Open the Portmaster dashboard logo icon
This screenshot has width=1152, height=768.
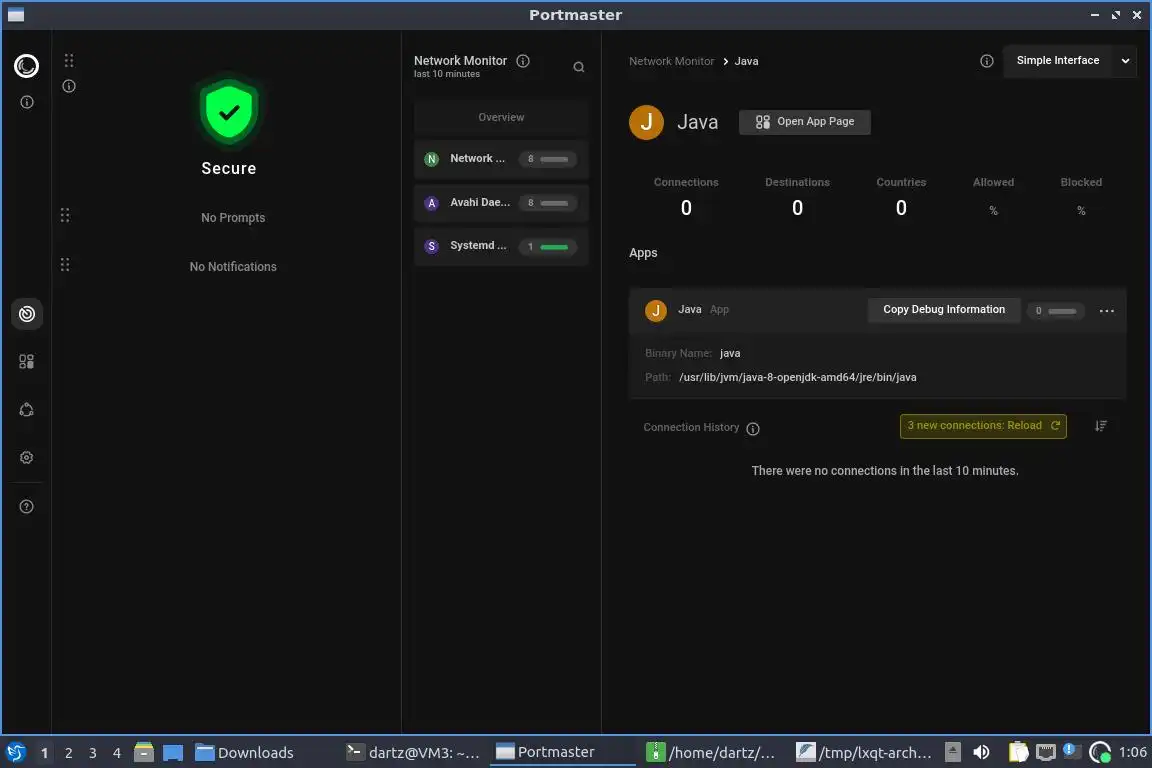pyautogui.click(x=26, y=66)
